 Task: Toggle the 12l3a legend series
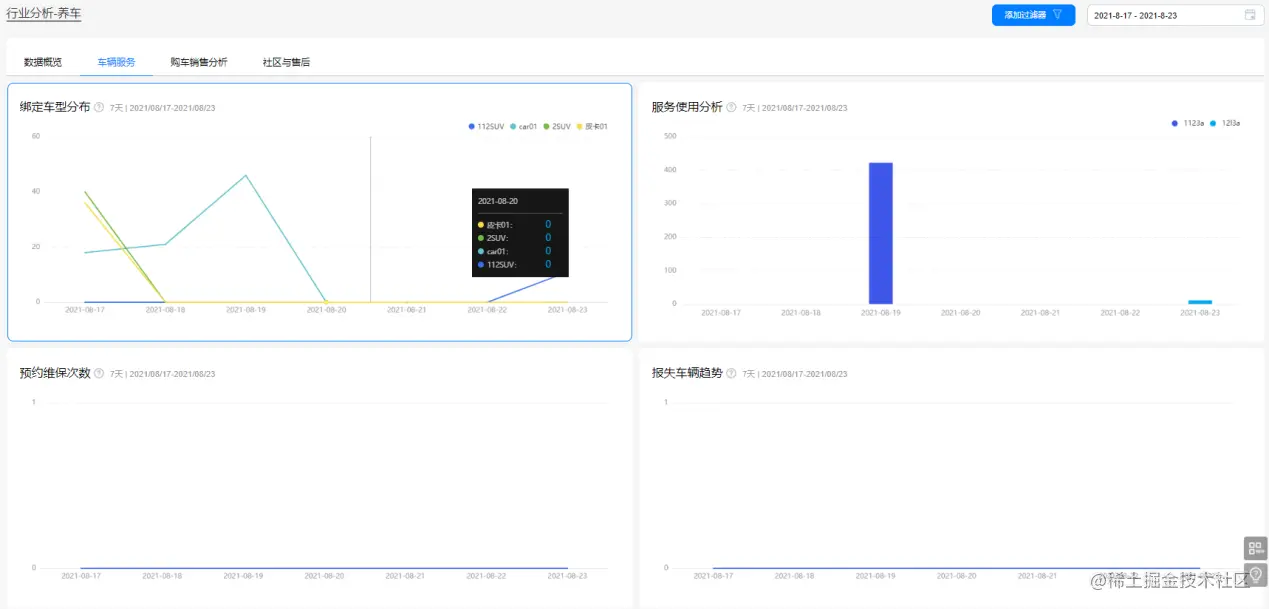pos(1225,123)
